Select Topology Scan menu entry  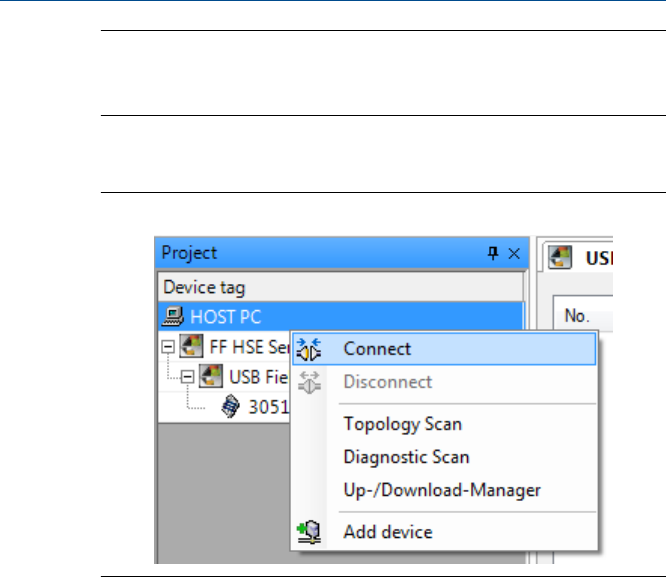402,424
